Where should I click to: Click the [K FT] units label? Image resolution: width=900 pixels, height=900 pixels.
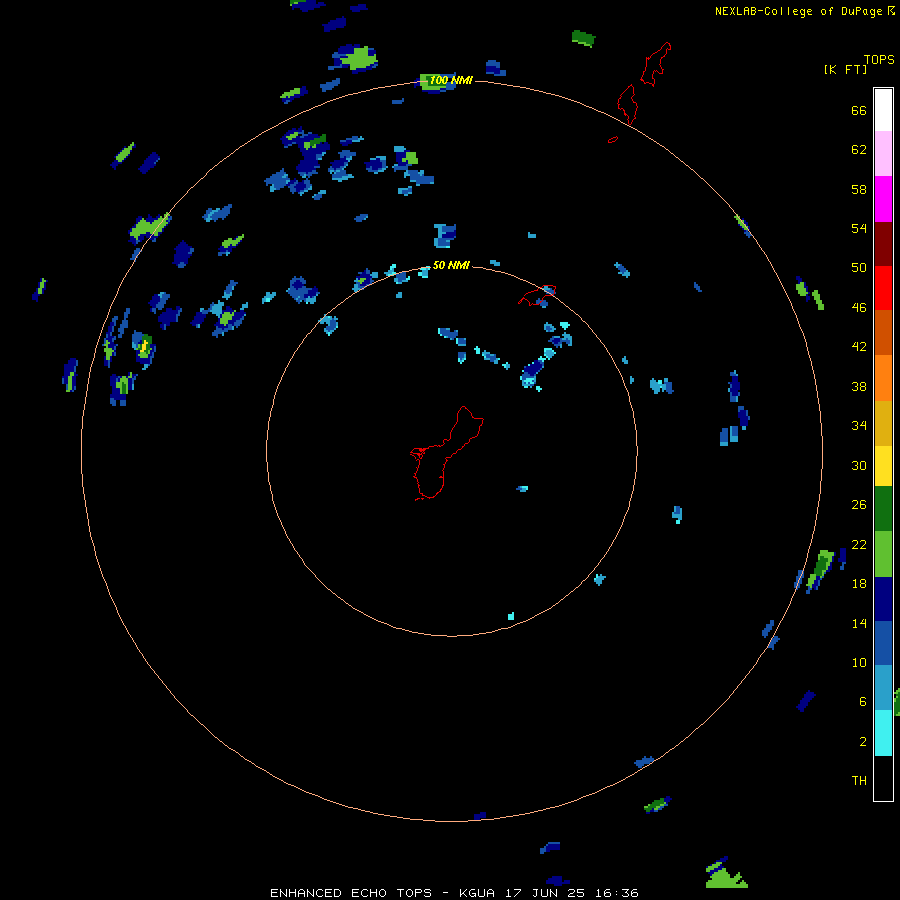[845, 69]
